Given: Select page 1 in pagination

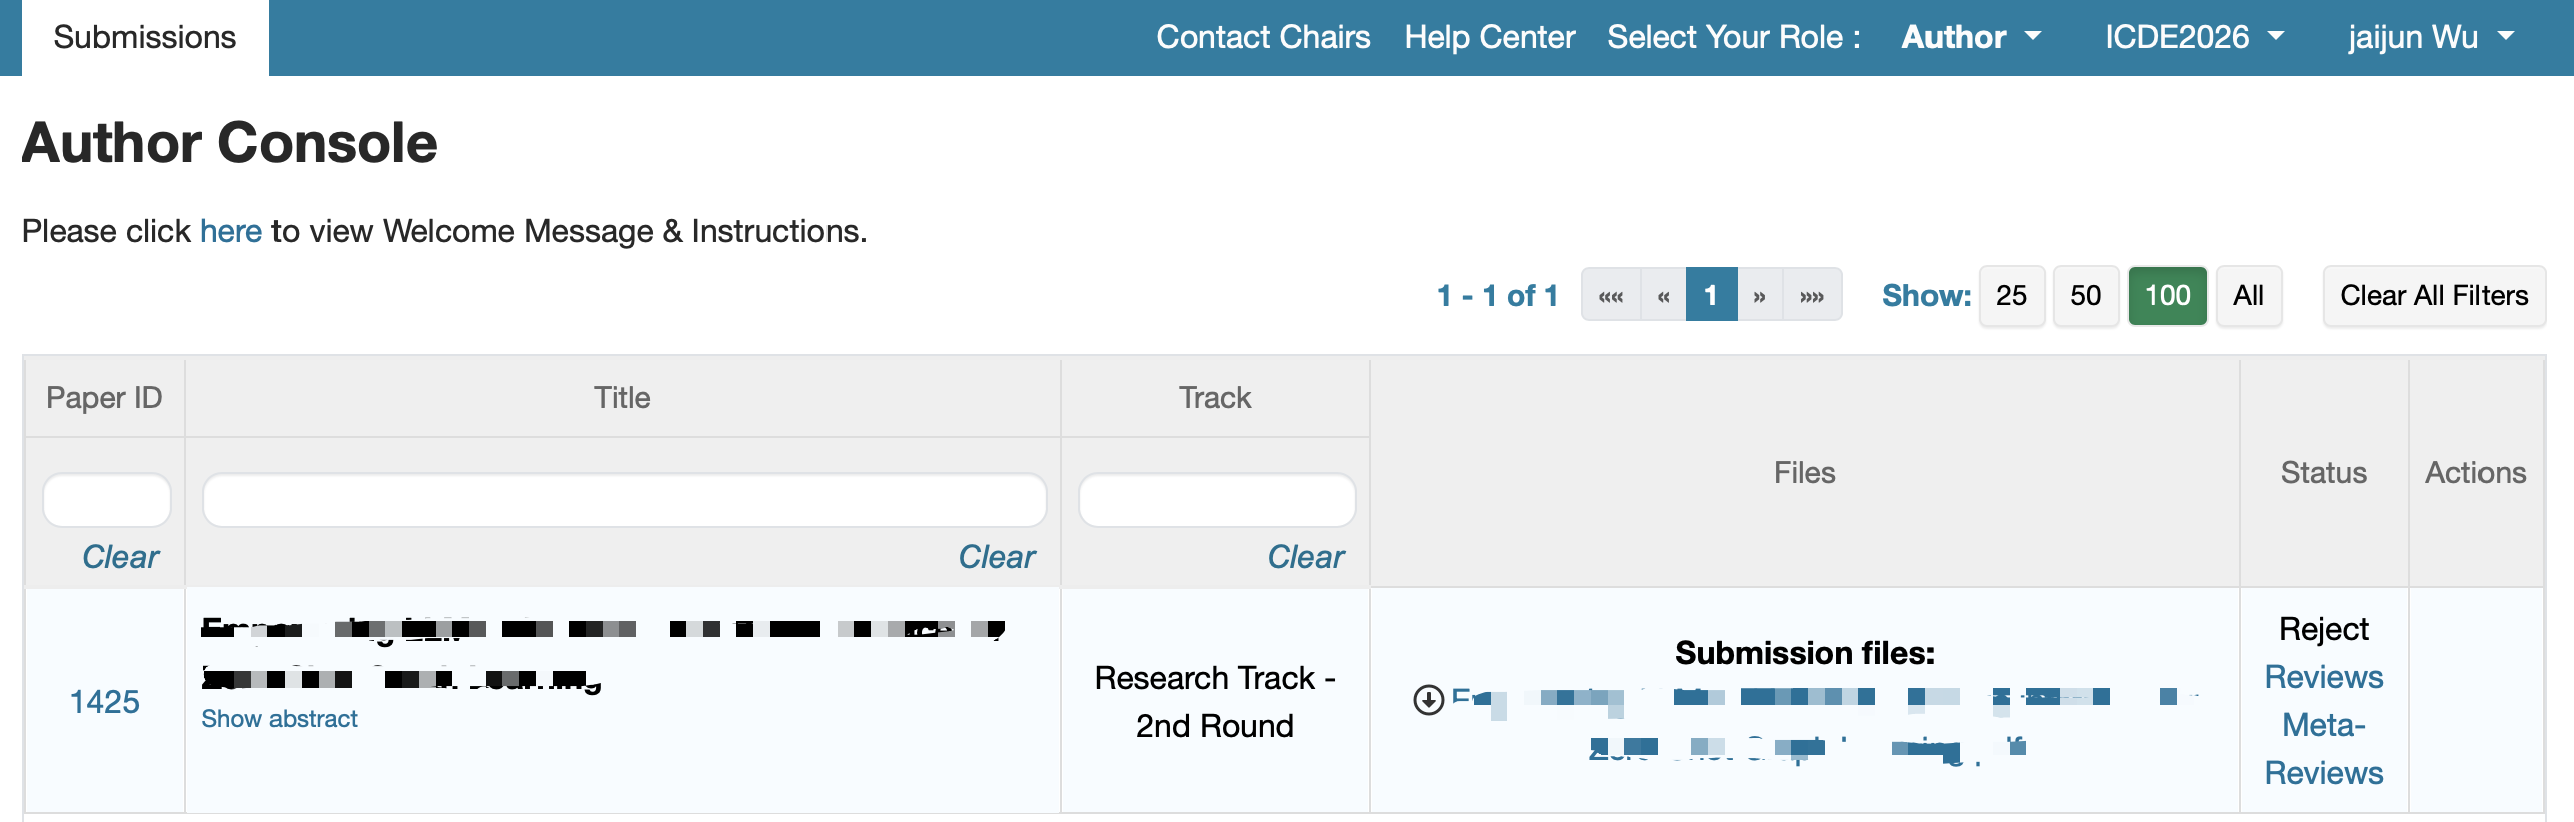Looking at the screenshot, I should [x=1711, y=296].
